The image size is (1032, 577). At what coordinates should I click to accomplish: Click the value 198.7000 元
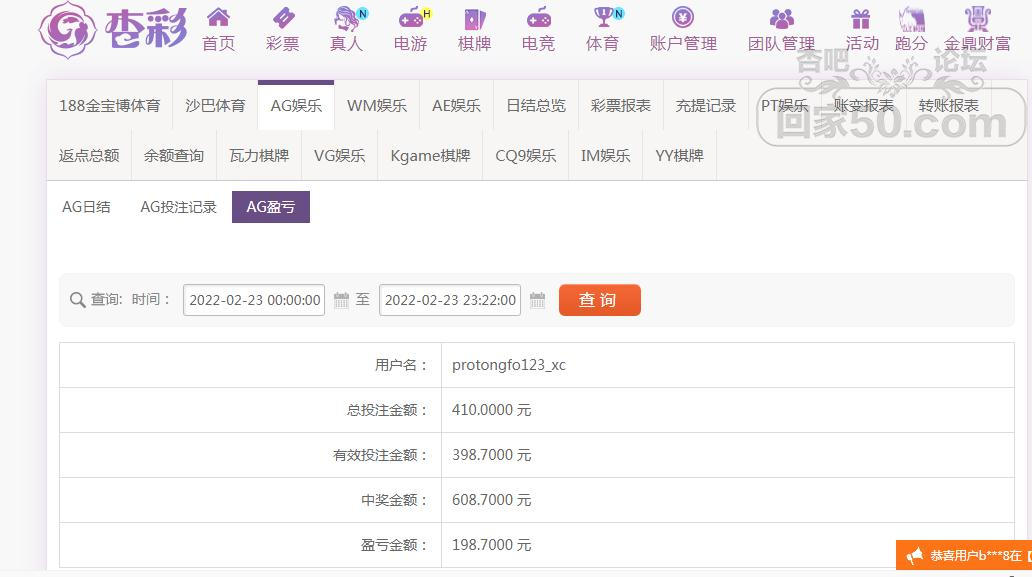[492, 545]
